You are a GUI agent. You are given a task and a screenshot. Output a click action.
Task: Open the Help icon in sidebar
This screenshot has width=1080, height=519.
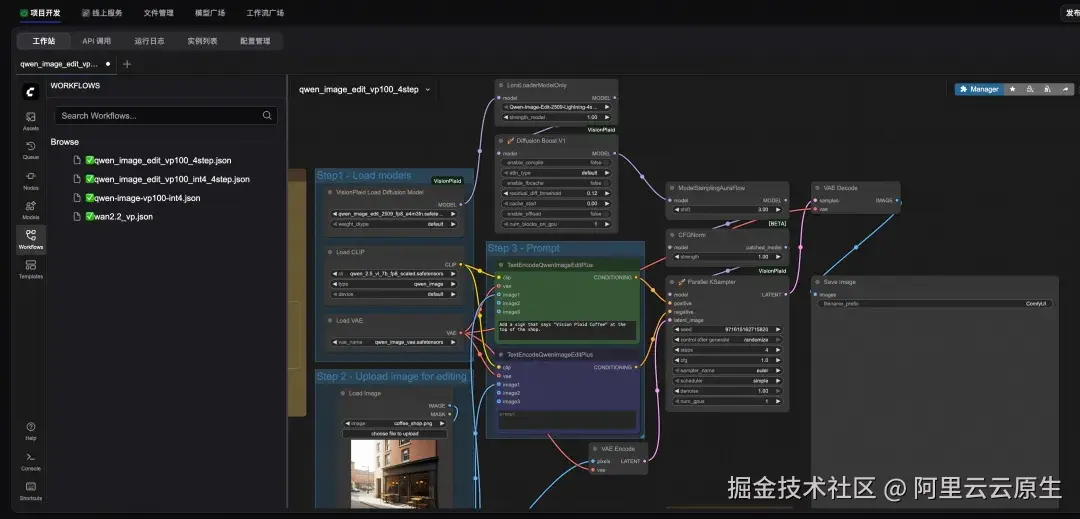pos(31,431)
